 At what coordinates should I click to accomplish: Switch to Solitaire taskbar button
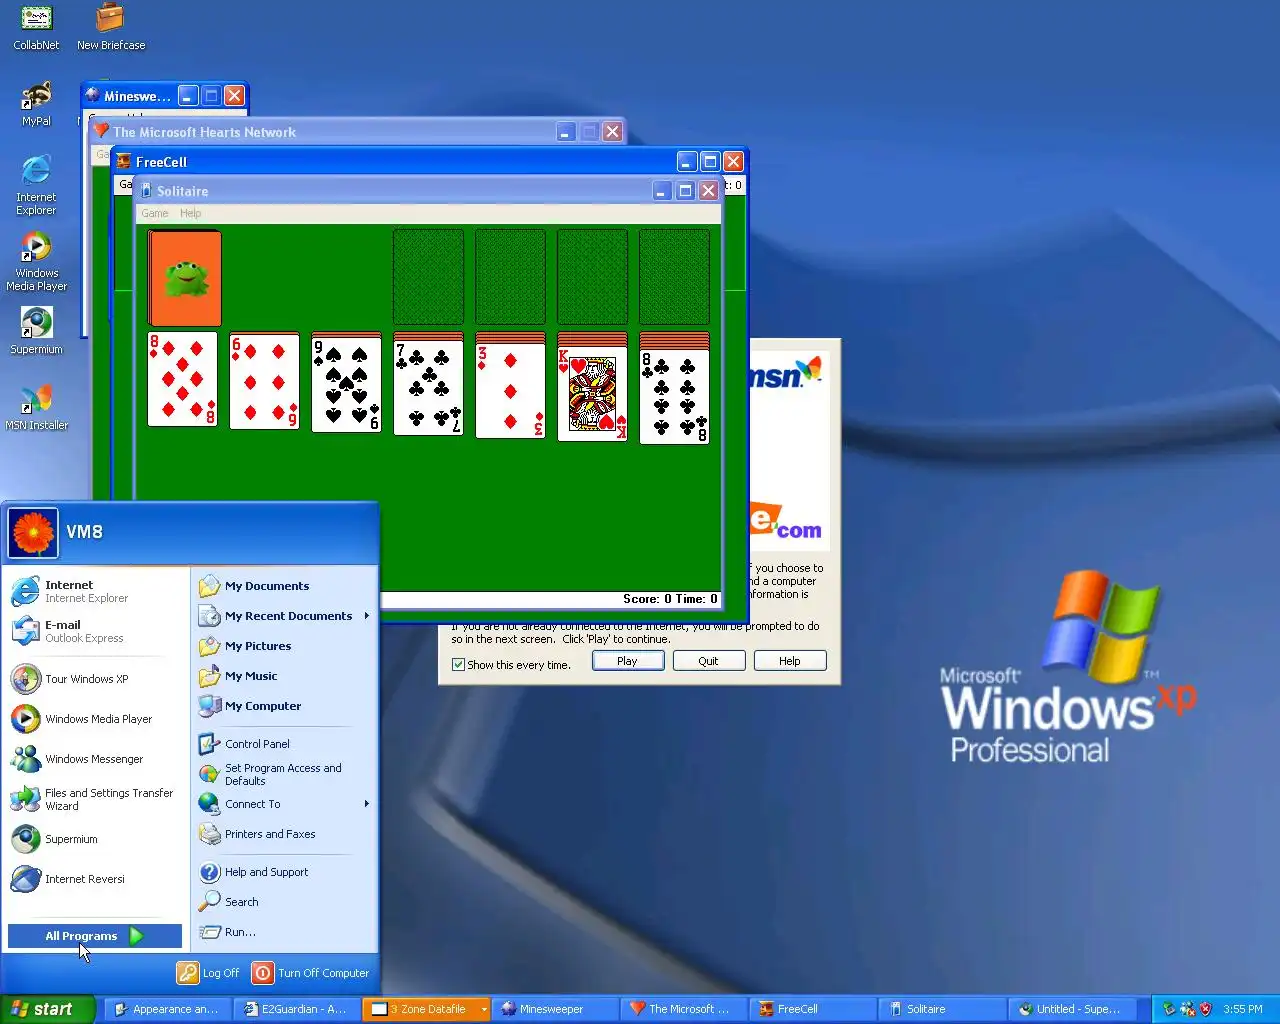click(x=942, y=1009)
